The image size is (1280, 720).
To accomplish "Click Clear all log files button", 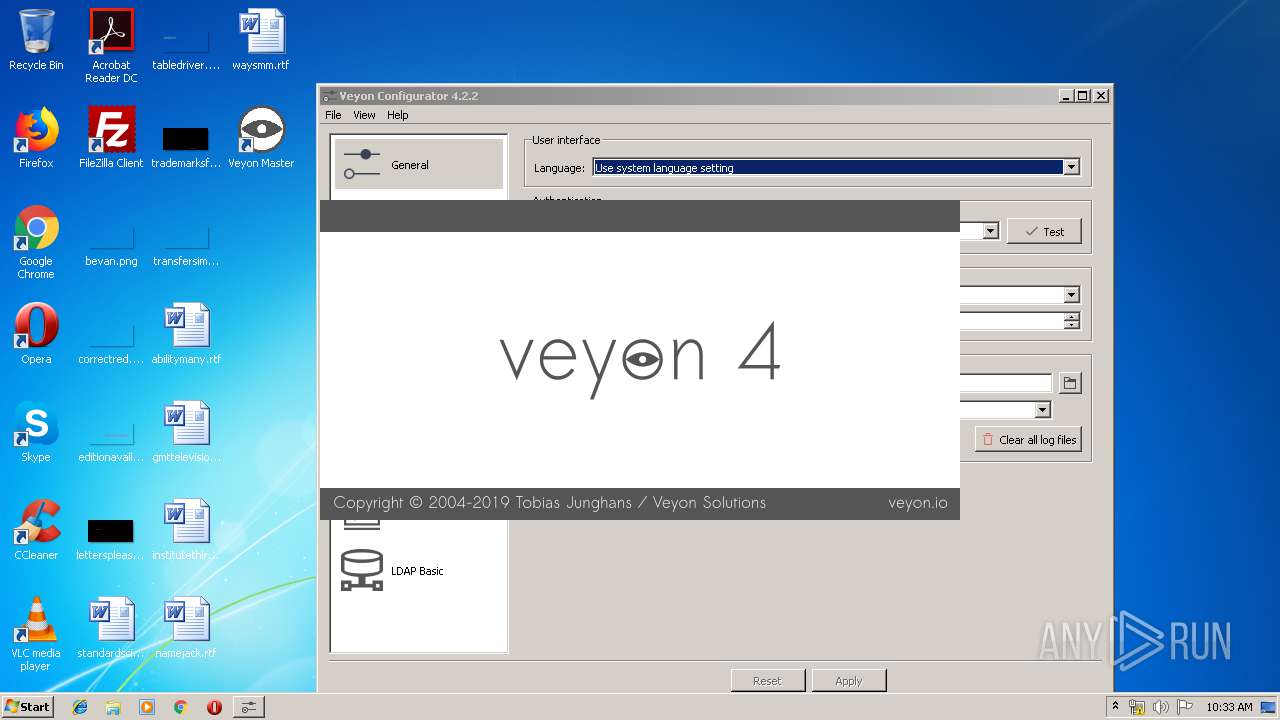I will pyautogui.click(x=1029, y=439).
